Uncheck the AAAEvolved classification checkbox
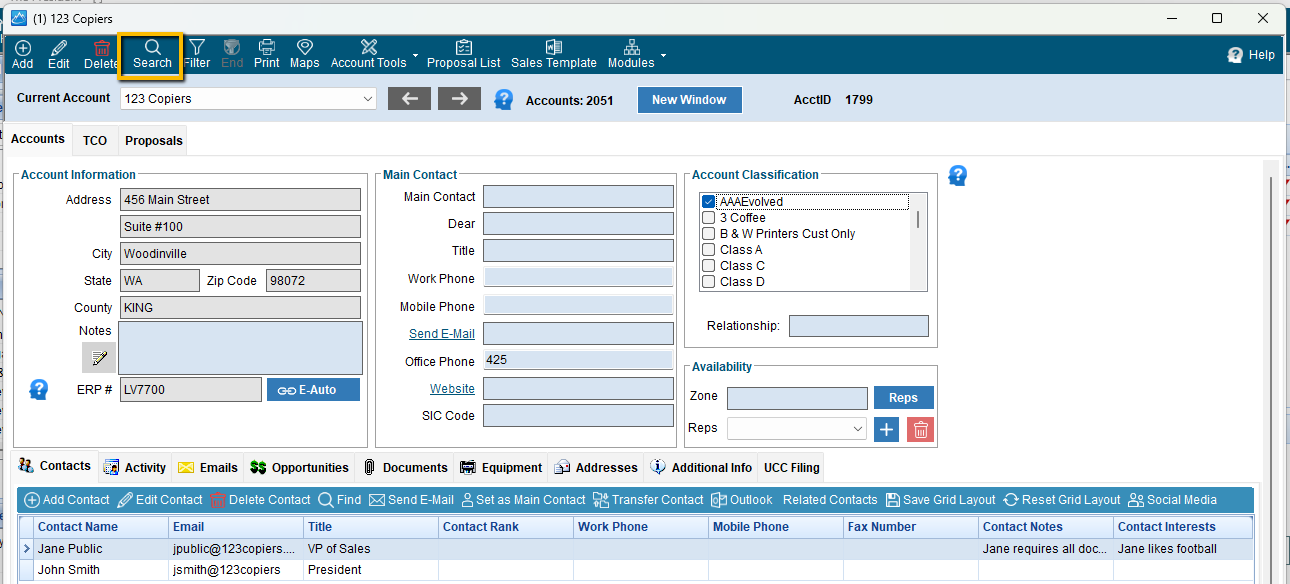 (x=708, y=202)
